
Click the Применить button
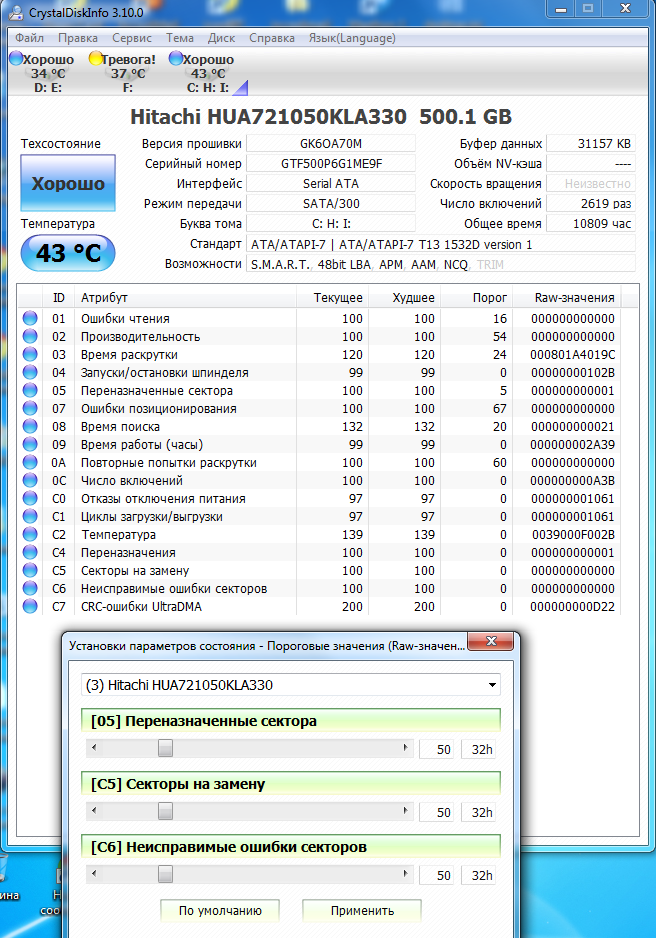click(x=362, y=910)
